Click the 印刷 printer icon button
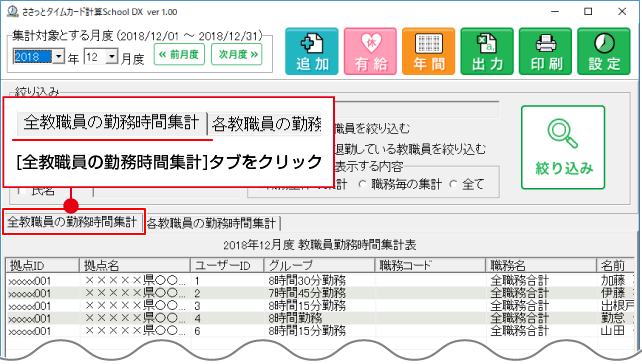This screenshot has width=642, height=364. pyautogui.click(x=545, y=52)
